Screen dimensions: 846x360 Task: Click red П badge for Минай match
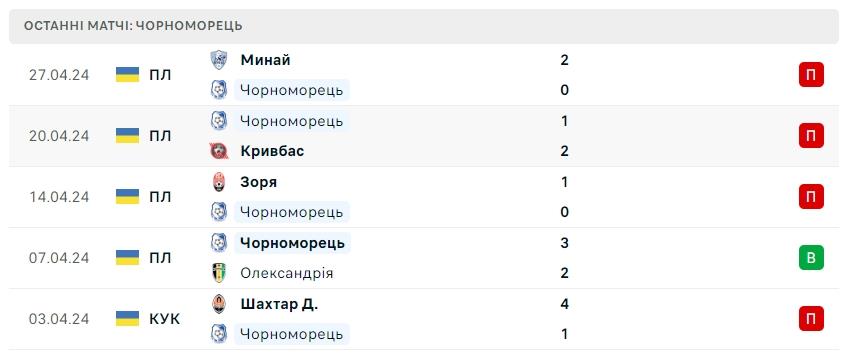(x=811, y=74)
